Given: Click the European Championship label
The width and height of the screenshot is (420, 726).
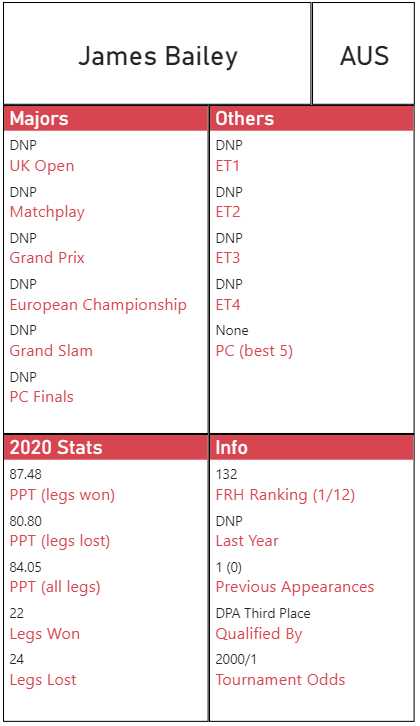Looking at the screenshot, I should click(x=98, y=305).
